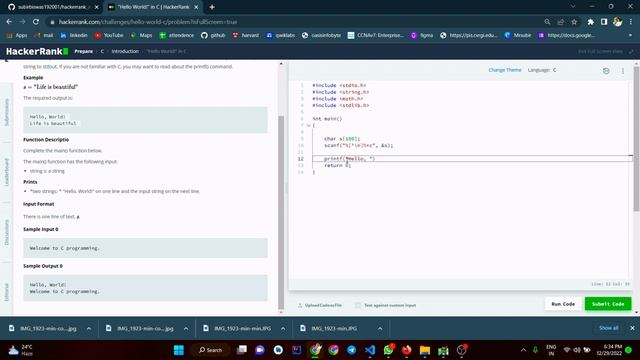Viewport: 640px width, 360px height.
Task: Close the downloads bar
Action: pos(632,328)
